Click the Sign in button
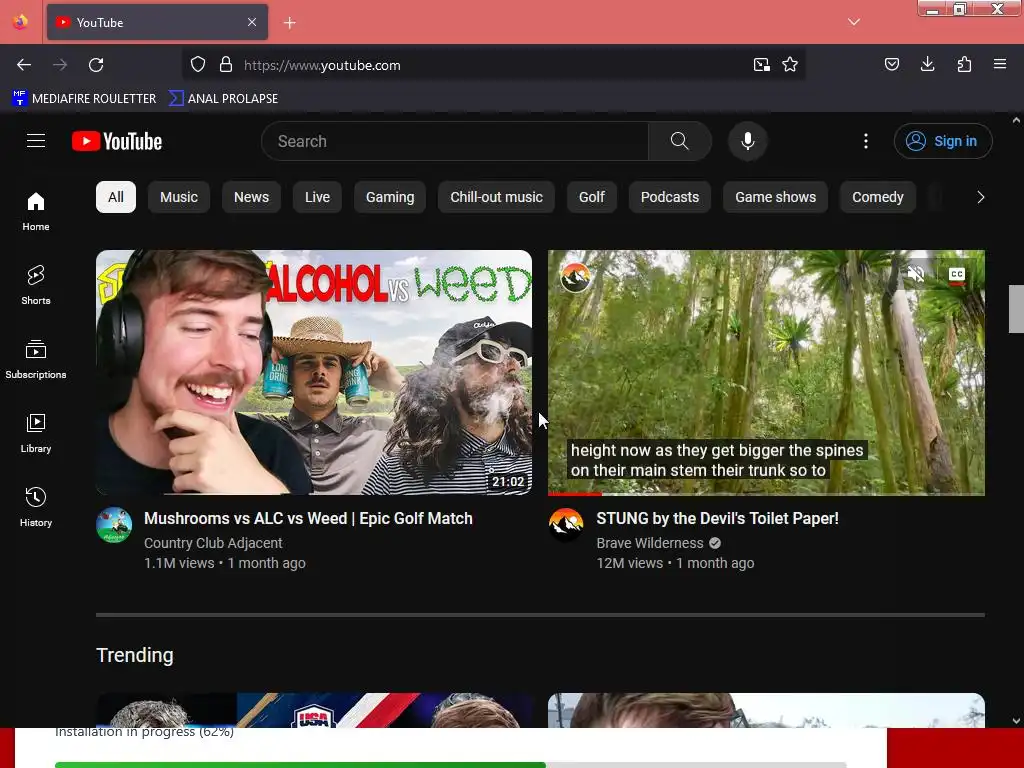Viewport: 1024px width, 768px height. tap(943, 141)
